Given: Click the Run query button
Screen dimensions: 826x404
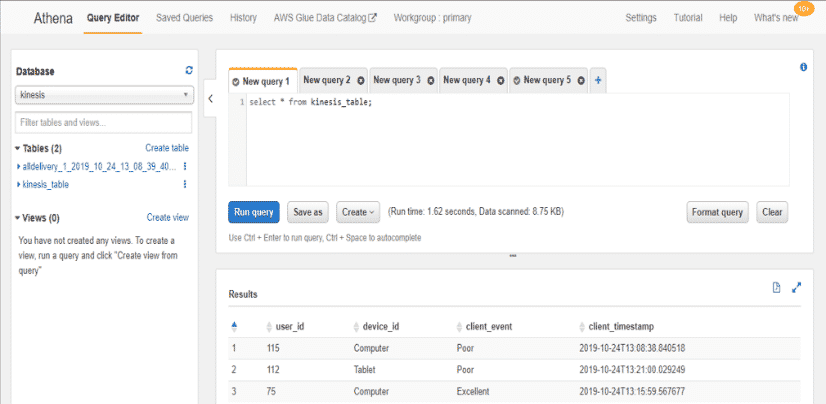Looking at the screenshot, I should pyautogui.click(x=254, y=212).
